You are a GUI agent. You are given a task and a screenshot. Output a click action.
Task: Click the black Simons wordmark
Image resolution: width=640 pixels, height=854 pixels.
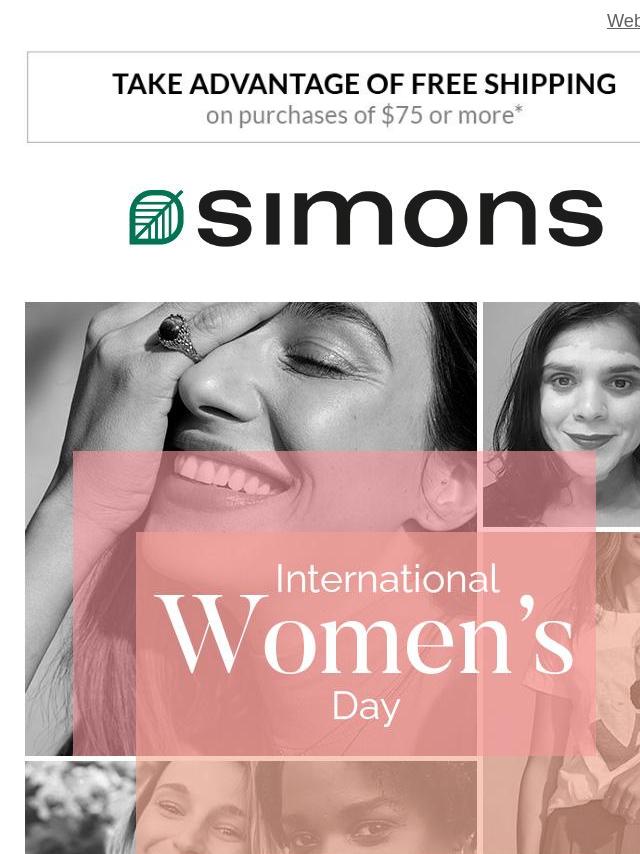click(x=400, y=217)
